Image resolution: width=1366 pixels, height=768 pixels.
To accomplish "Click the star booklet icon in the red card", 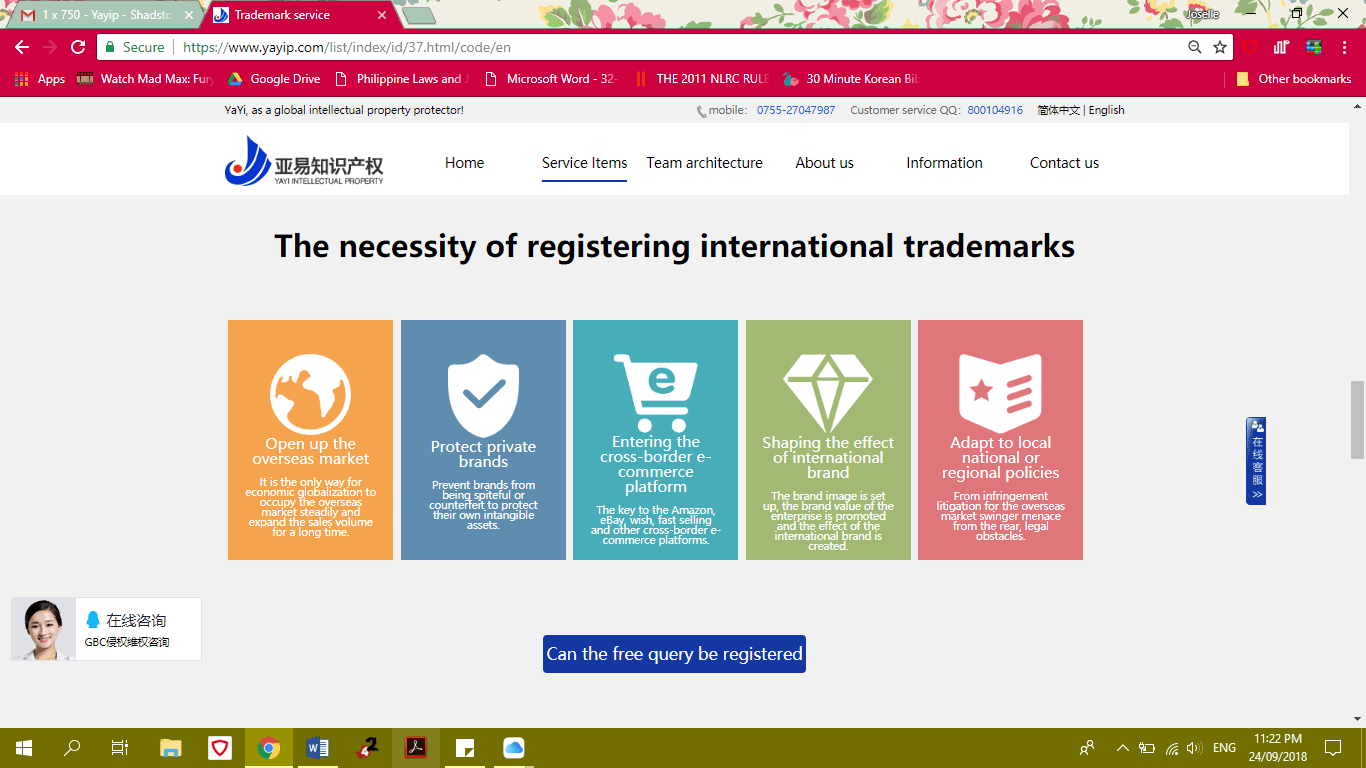I will (x=1000, y=393).
